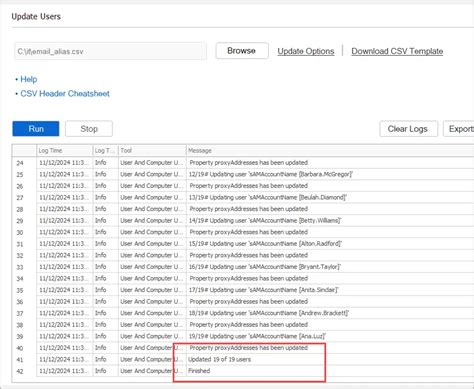Select the Tool column header
Screen dimensions: 474x389
[152, 151]
